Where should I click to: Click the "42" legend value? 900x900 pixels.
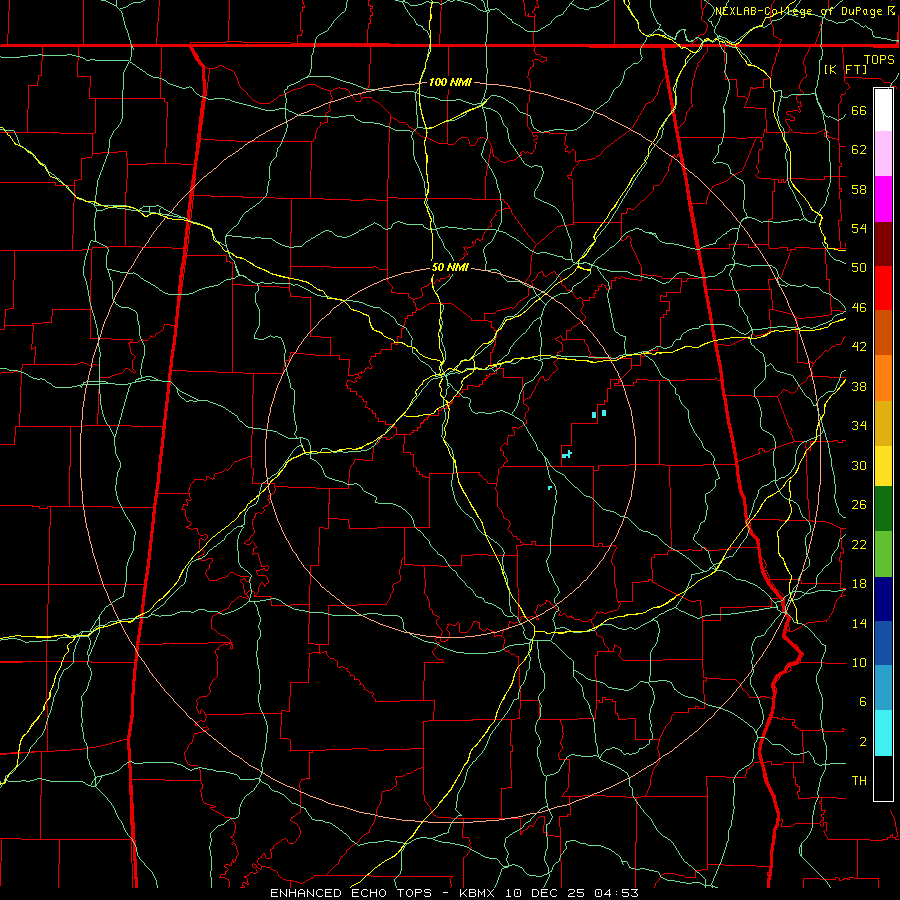(x=859, y=347)
